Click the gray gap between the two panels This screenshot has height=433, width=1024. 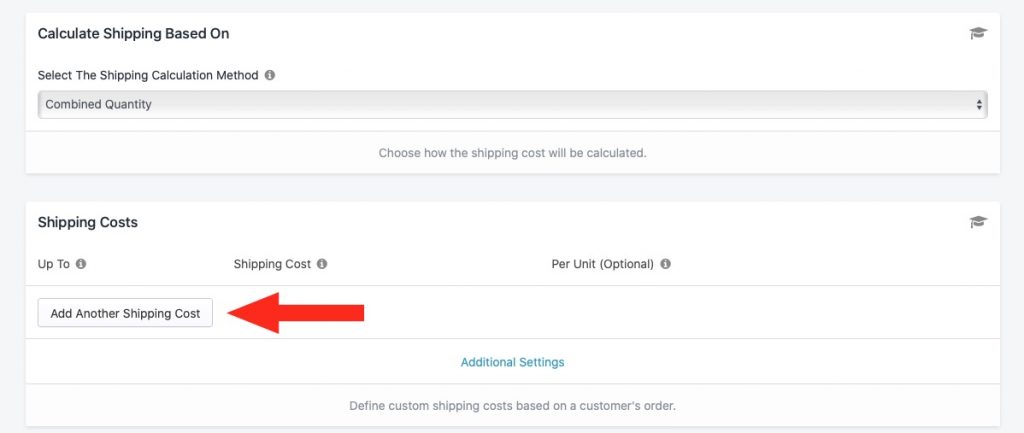(513, 187)
